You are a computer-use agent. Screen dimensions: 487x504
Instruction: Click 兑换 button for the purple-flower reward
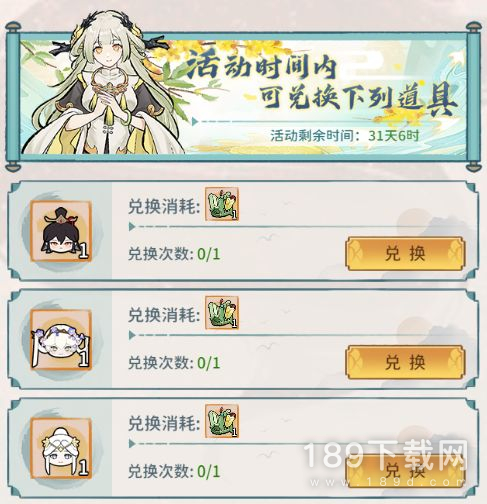tap(405, 362)
